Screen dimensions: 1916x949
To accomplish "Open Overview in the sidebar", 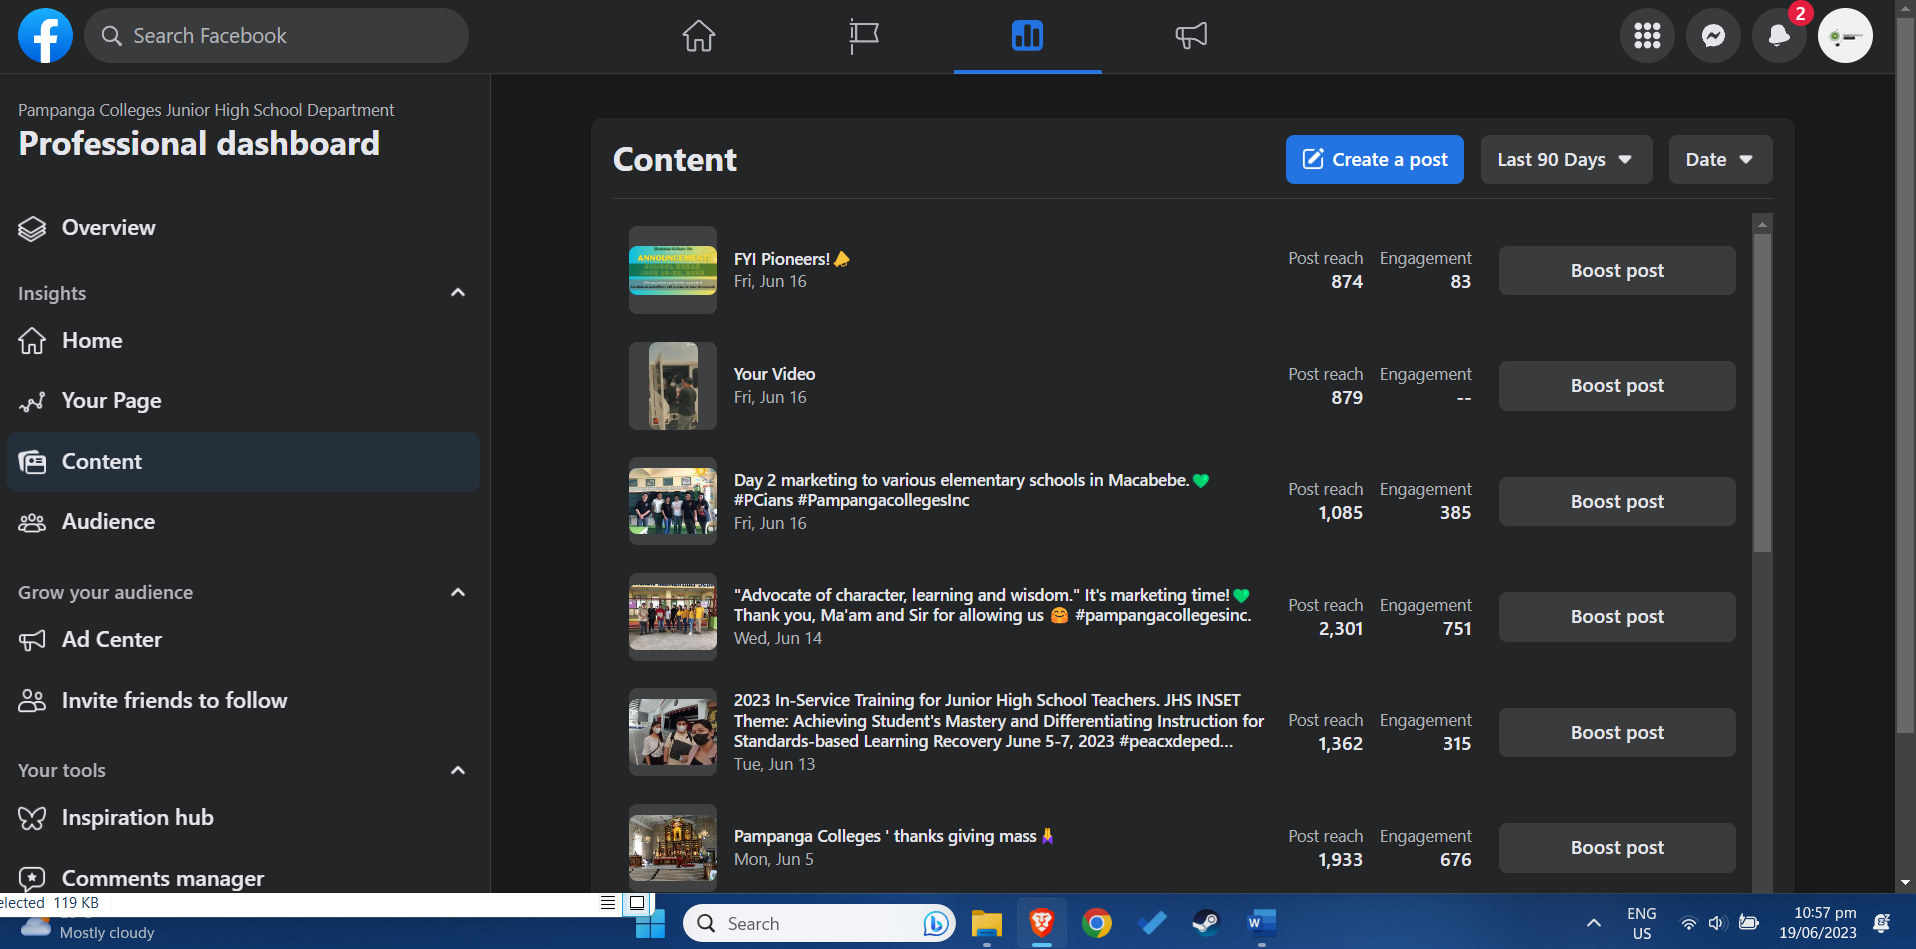I will (x=243, y=228).
